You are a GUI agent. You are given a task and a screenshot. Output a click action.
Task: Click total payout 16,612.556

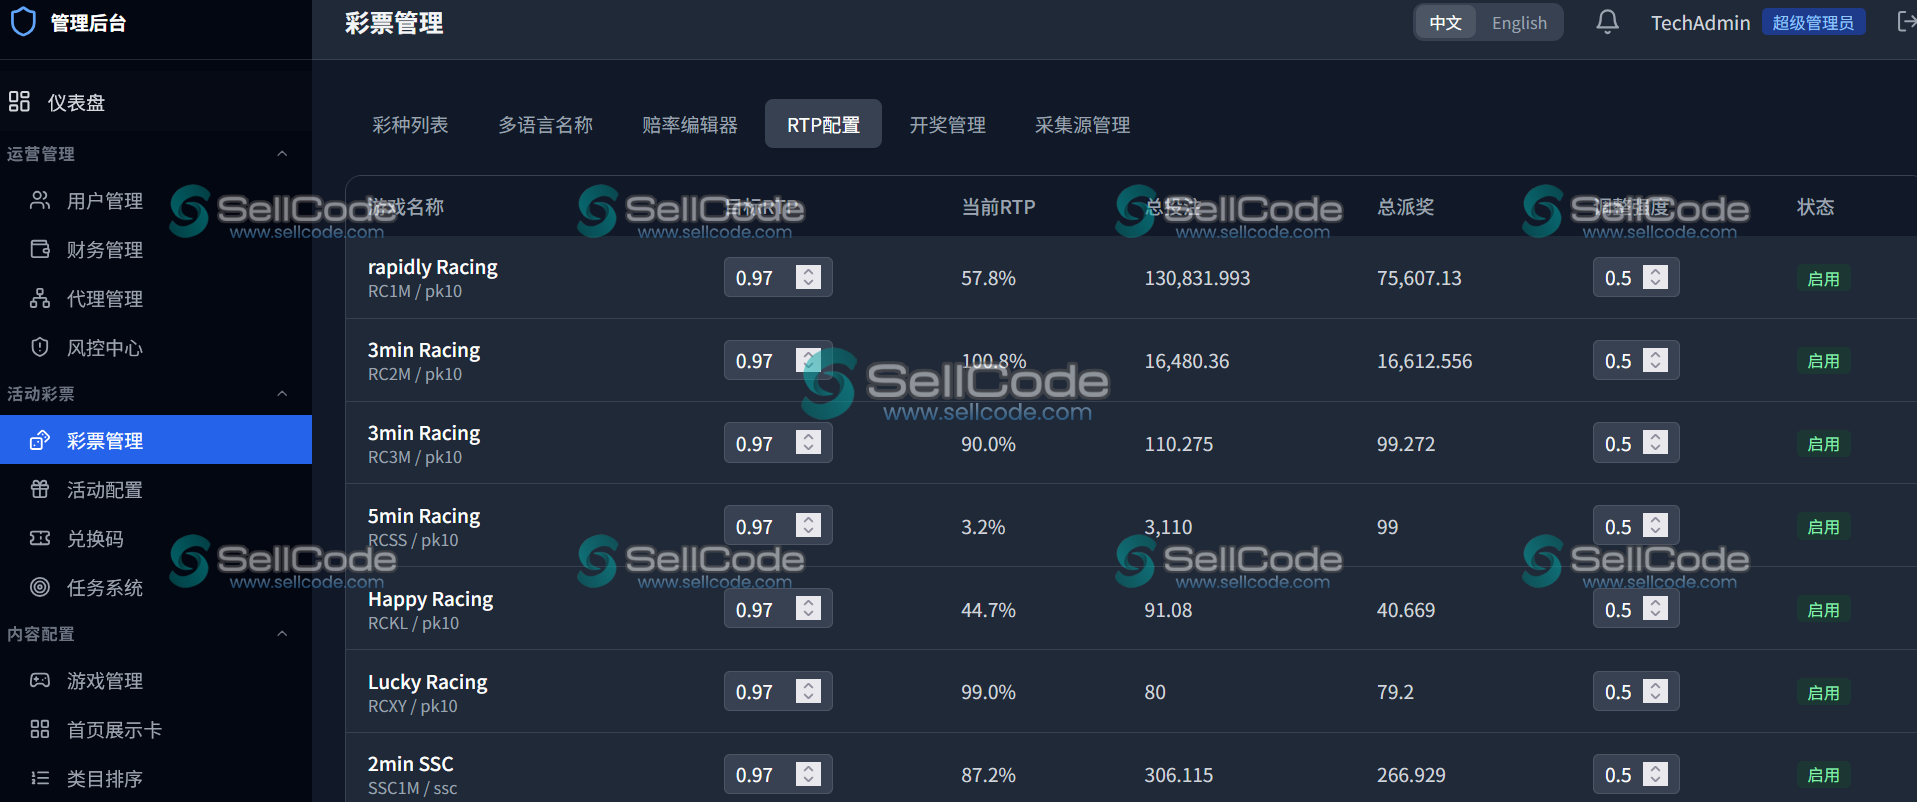[x=1424, y=361]
